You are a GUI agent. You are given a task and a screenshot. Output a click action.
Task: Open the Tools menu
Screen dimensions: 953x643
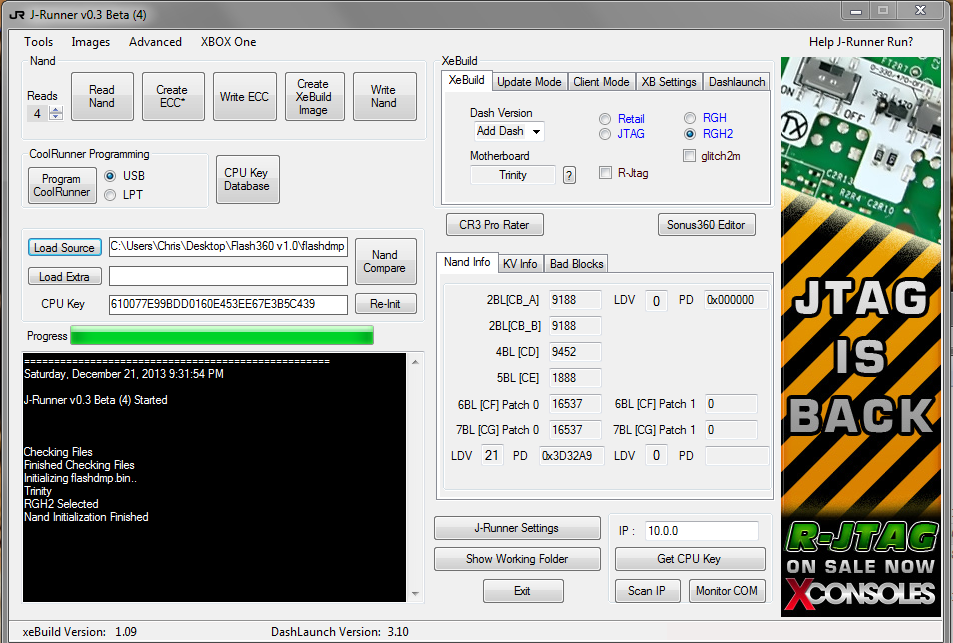(38, 42)
